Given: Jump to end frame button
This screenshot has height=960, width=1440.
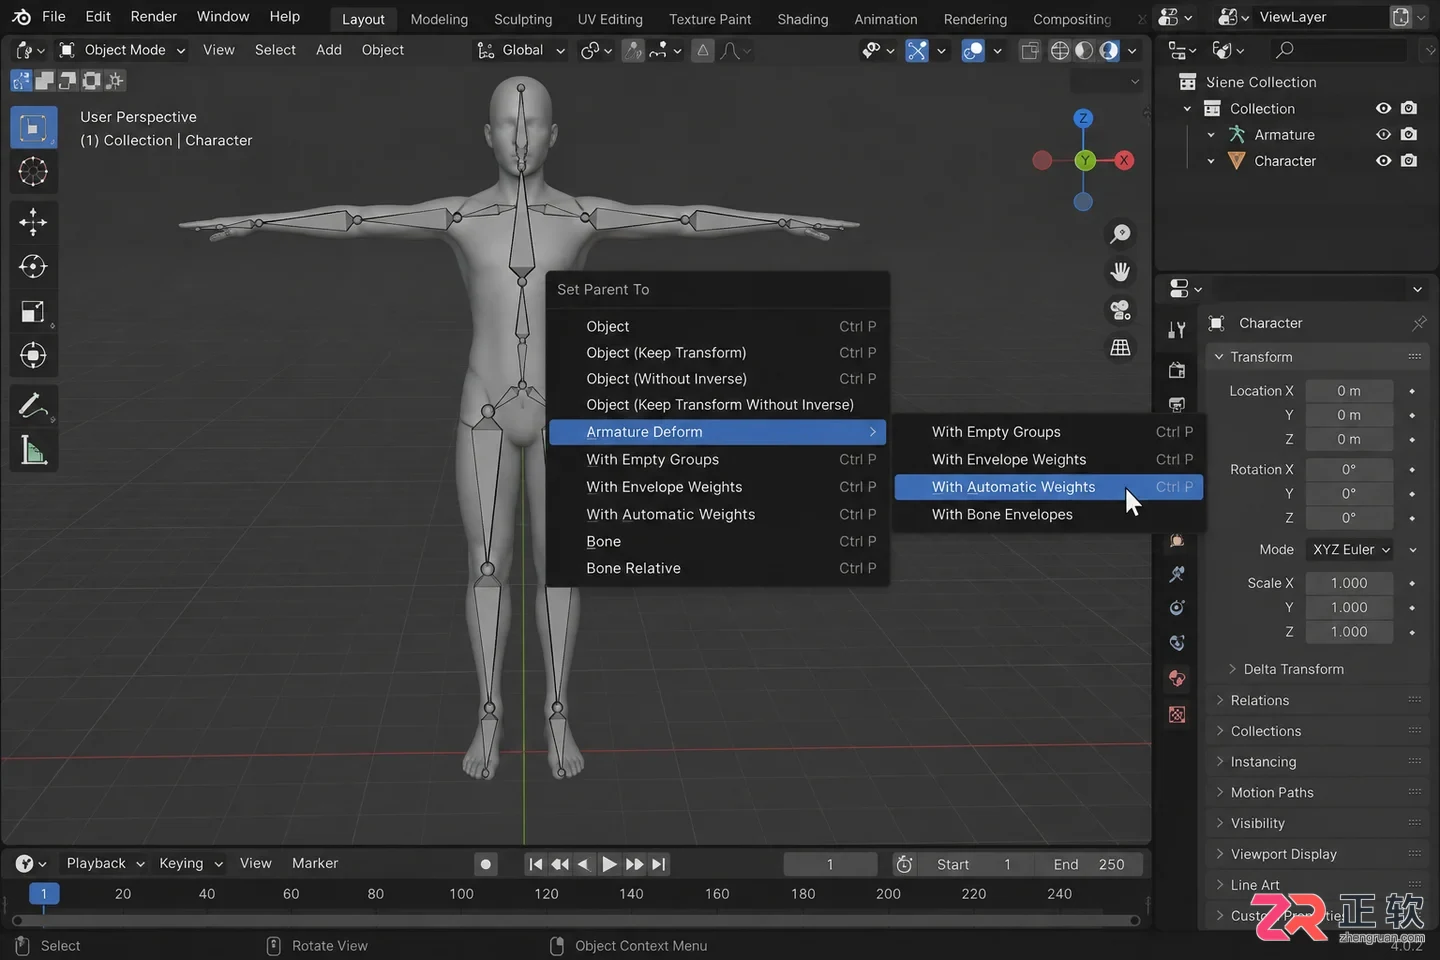Looking at the screenshot, I should [658, 864].
